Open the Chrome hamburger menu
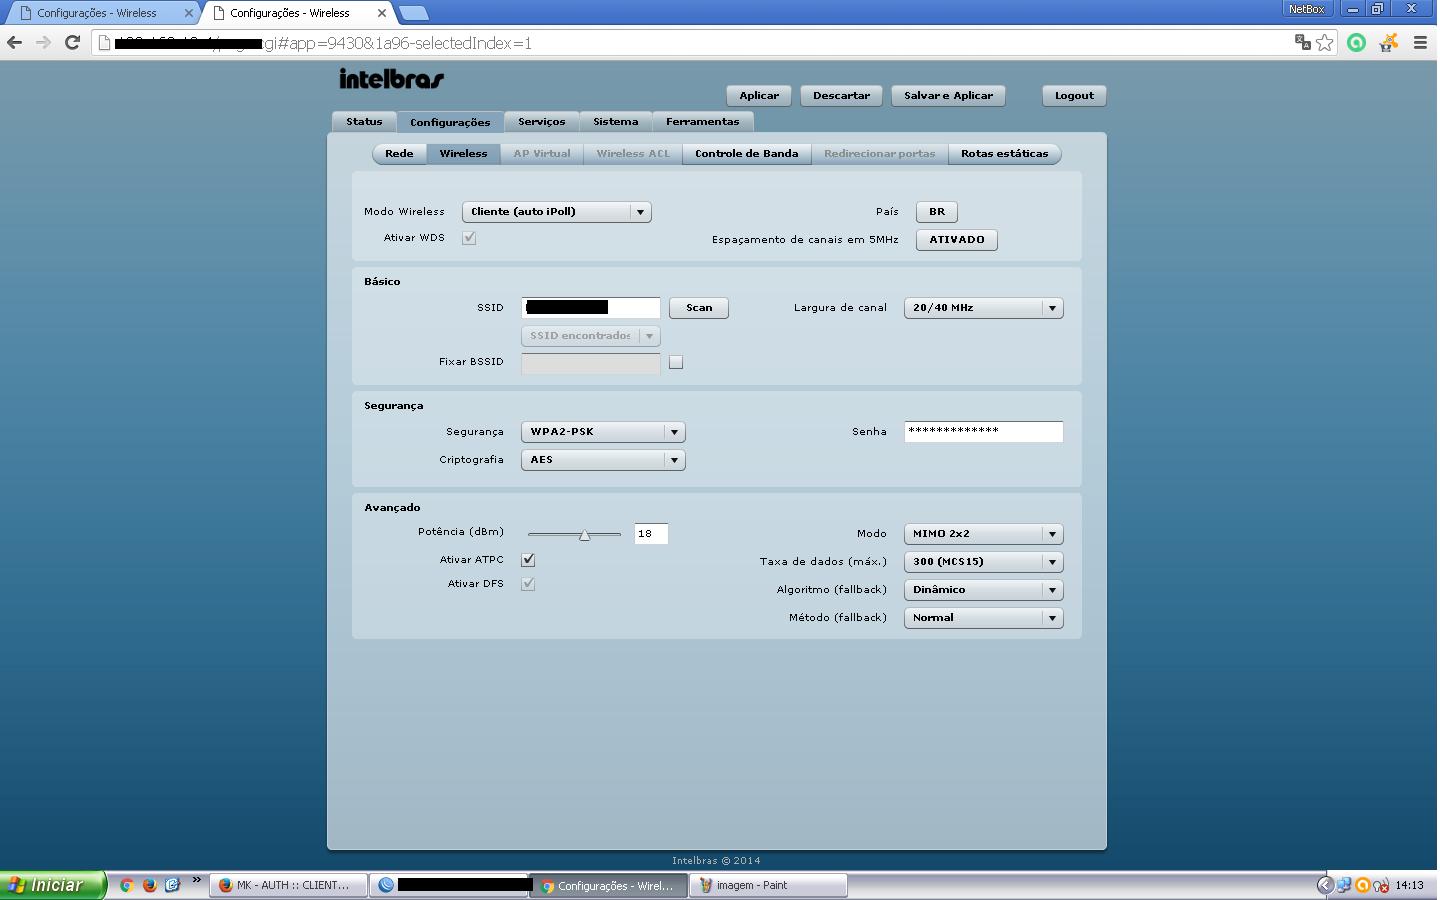1440x900 pixels. point(1420,43)
